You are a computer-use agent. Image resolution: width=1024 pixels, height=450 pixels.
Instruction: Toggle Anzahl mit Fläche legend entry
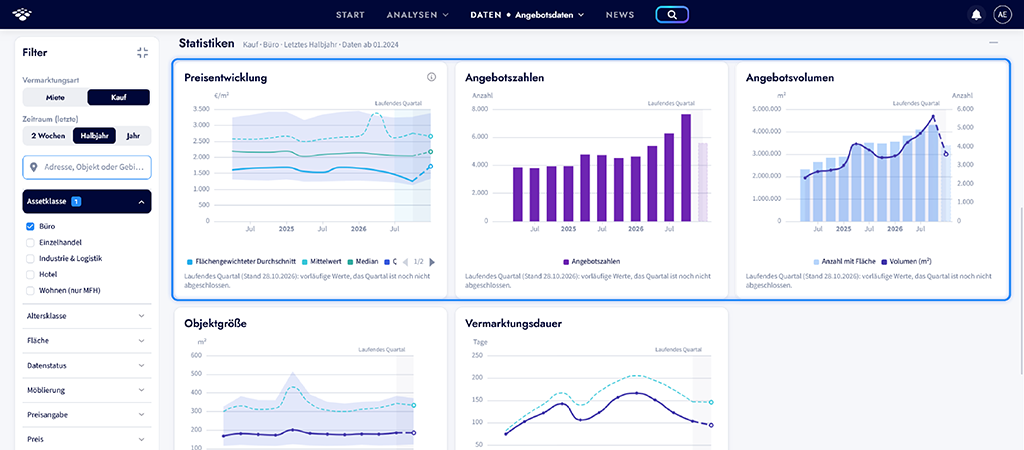tap(843, 261)
